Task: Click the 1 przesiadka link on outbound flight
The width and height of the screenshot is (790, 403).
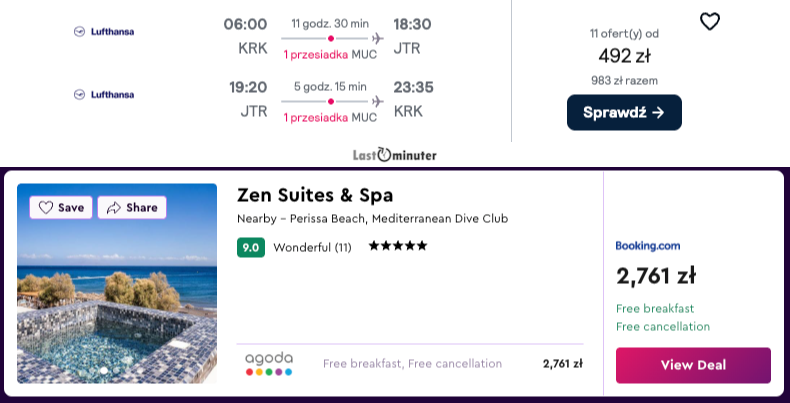Action: (x=316, y=54)
